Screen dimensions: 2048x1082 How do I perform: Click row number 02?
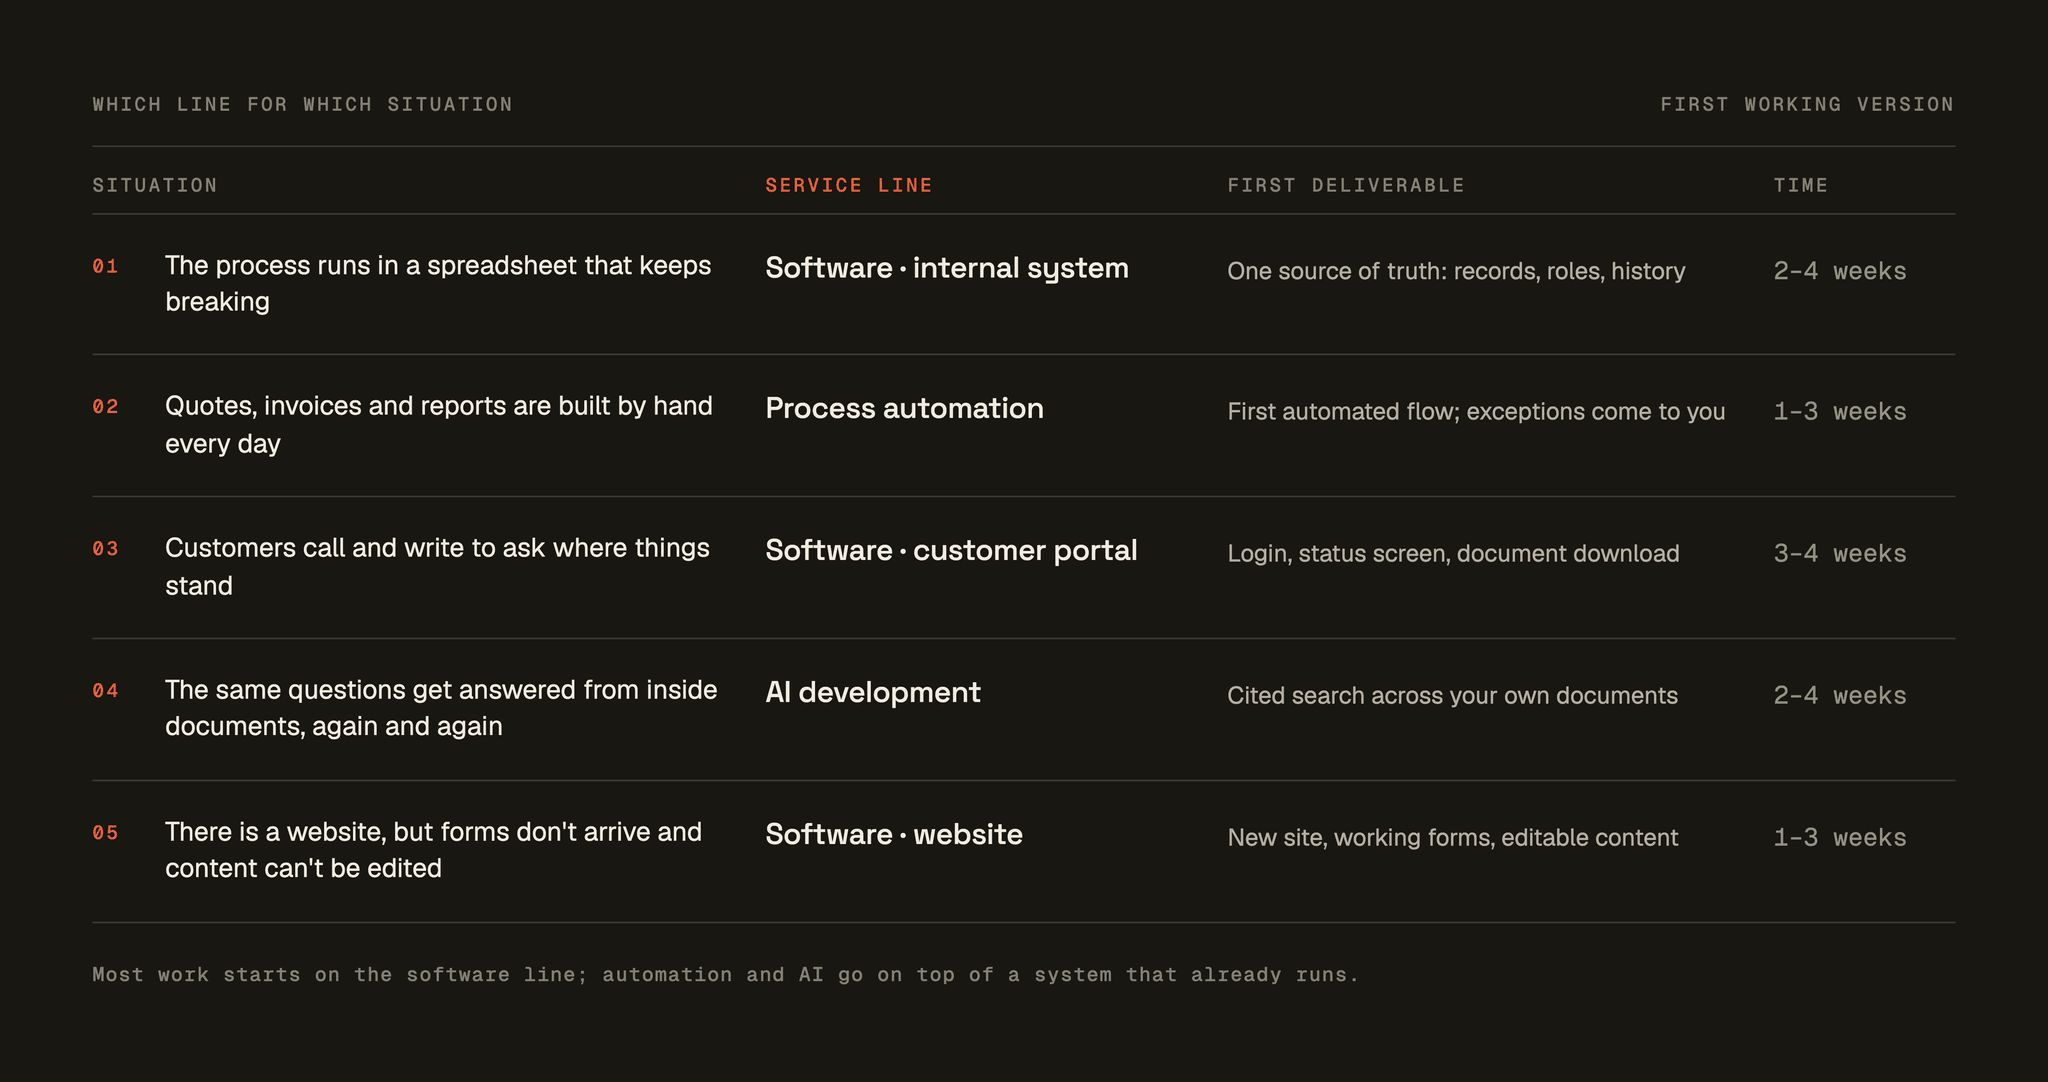105,407
